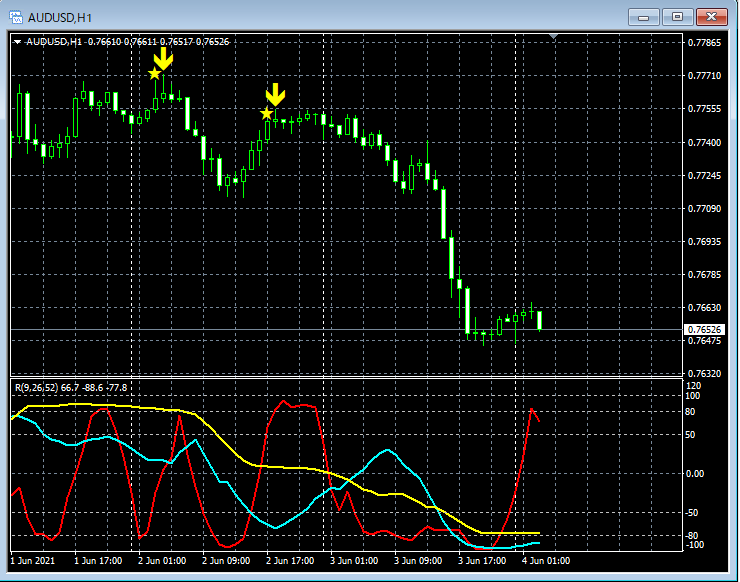The height and width of the screenshot is (582, 740).
Task: Select the second yellow star signal marker
Action: click(267, 113)
